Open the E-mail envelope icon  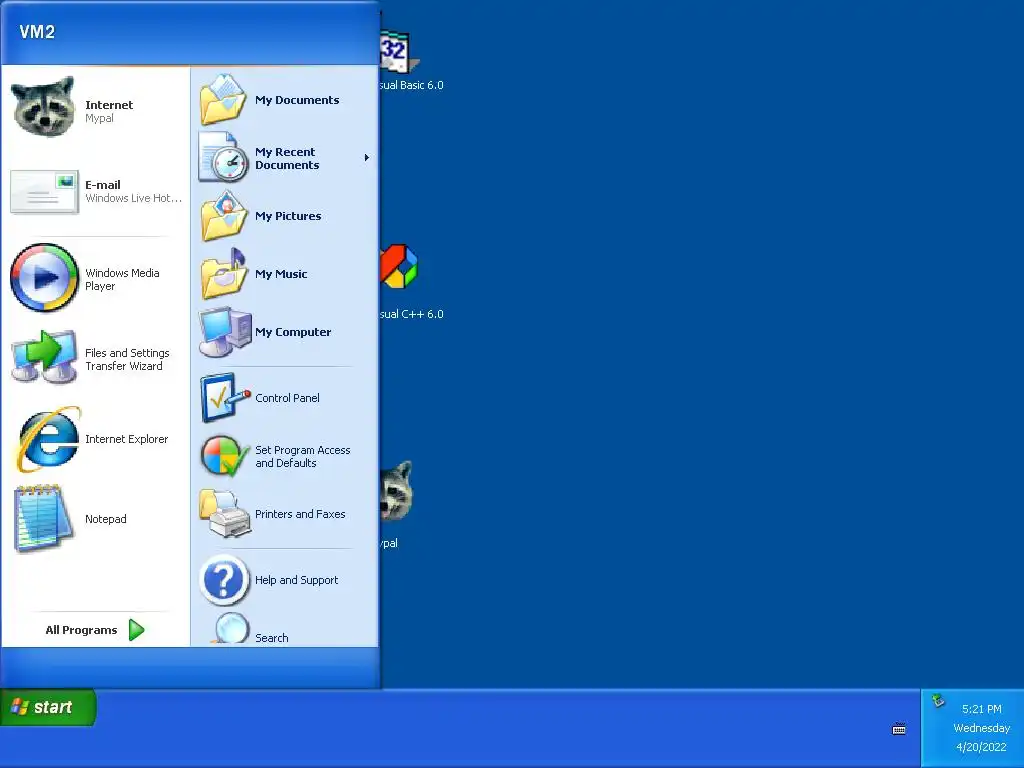coord(44,191)
